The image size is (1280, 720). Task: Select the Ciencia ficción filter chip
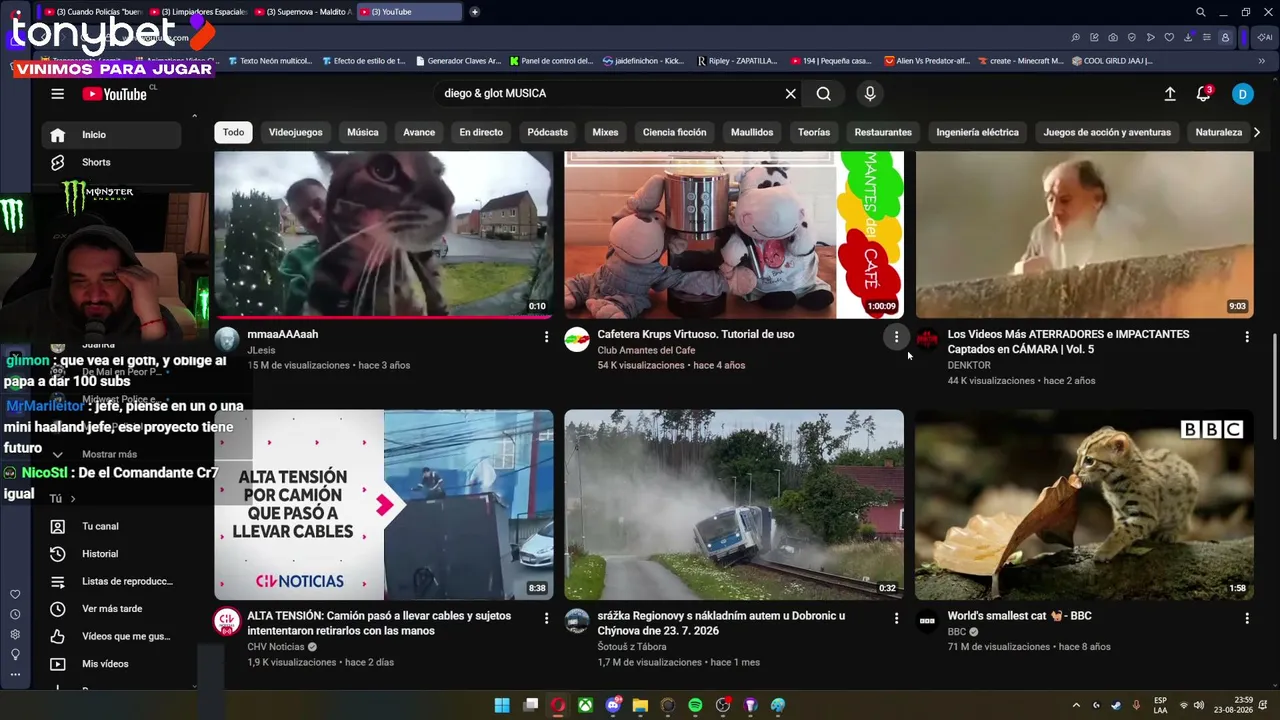[674, 132]
